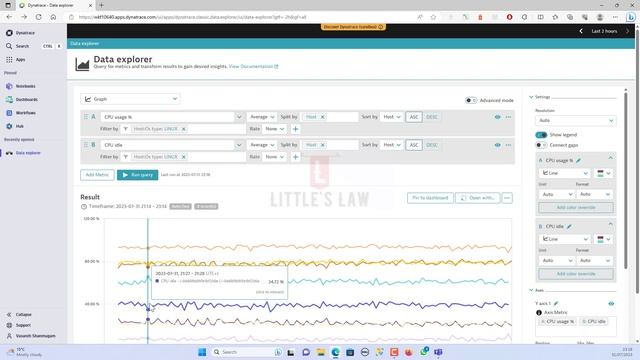Open color palette for CPU idle
This screenshot has height=360, width=640.
[x=604, y=239]
